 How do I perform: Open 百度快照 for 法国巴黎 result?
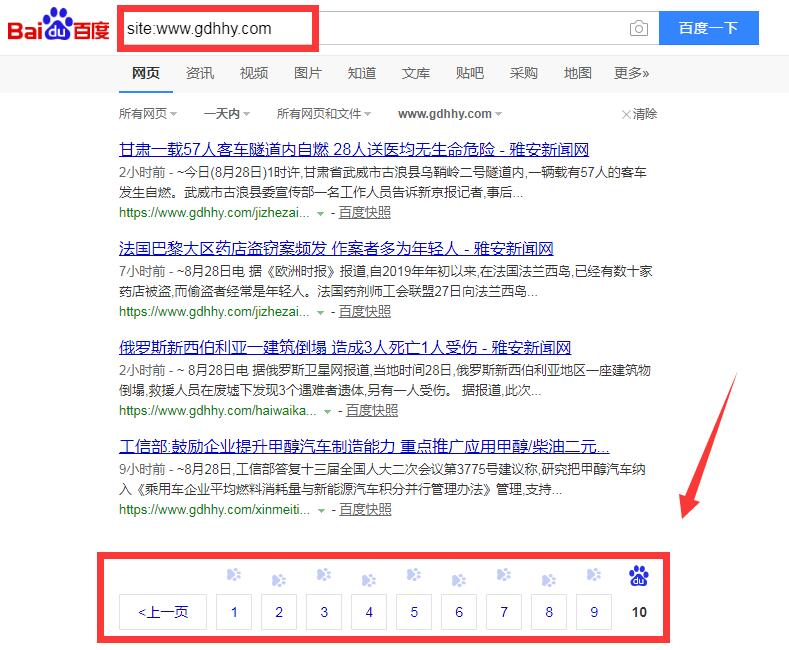pos(365,312)
